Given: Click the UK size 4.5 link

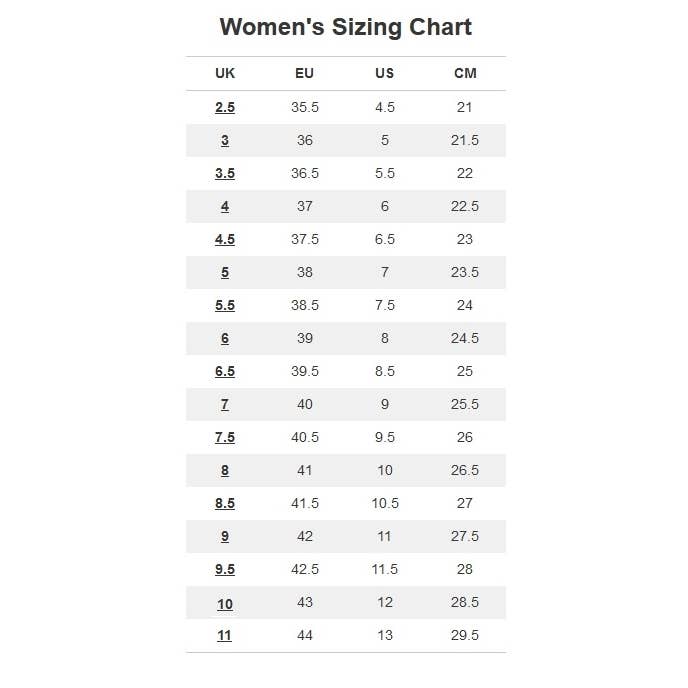Looking at the screenshot, I should (x=225, y=240).
